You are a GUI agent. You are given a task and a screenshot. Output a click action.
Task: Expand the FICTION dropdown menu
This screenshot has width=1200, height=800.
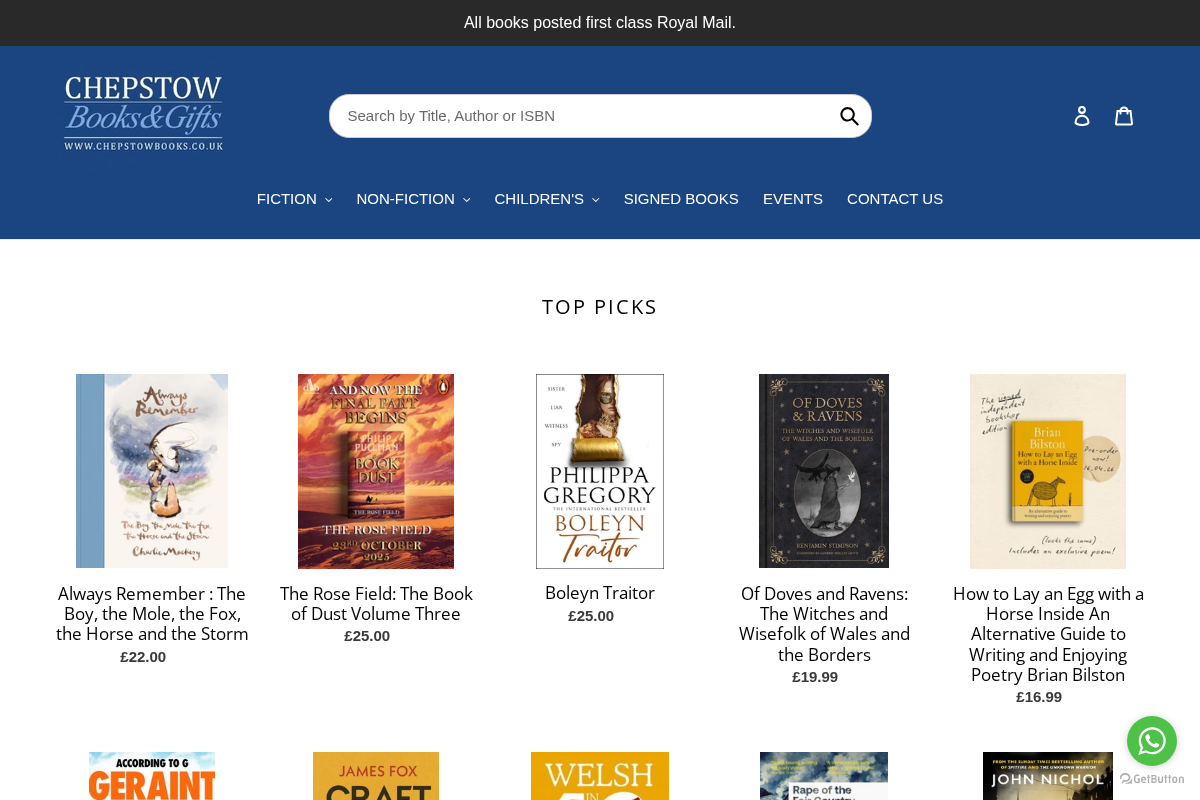(294, 199)
